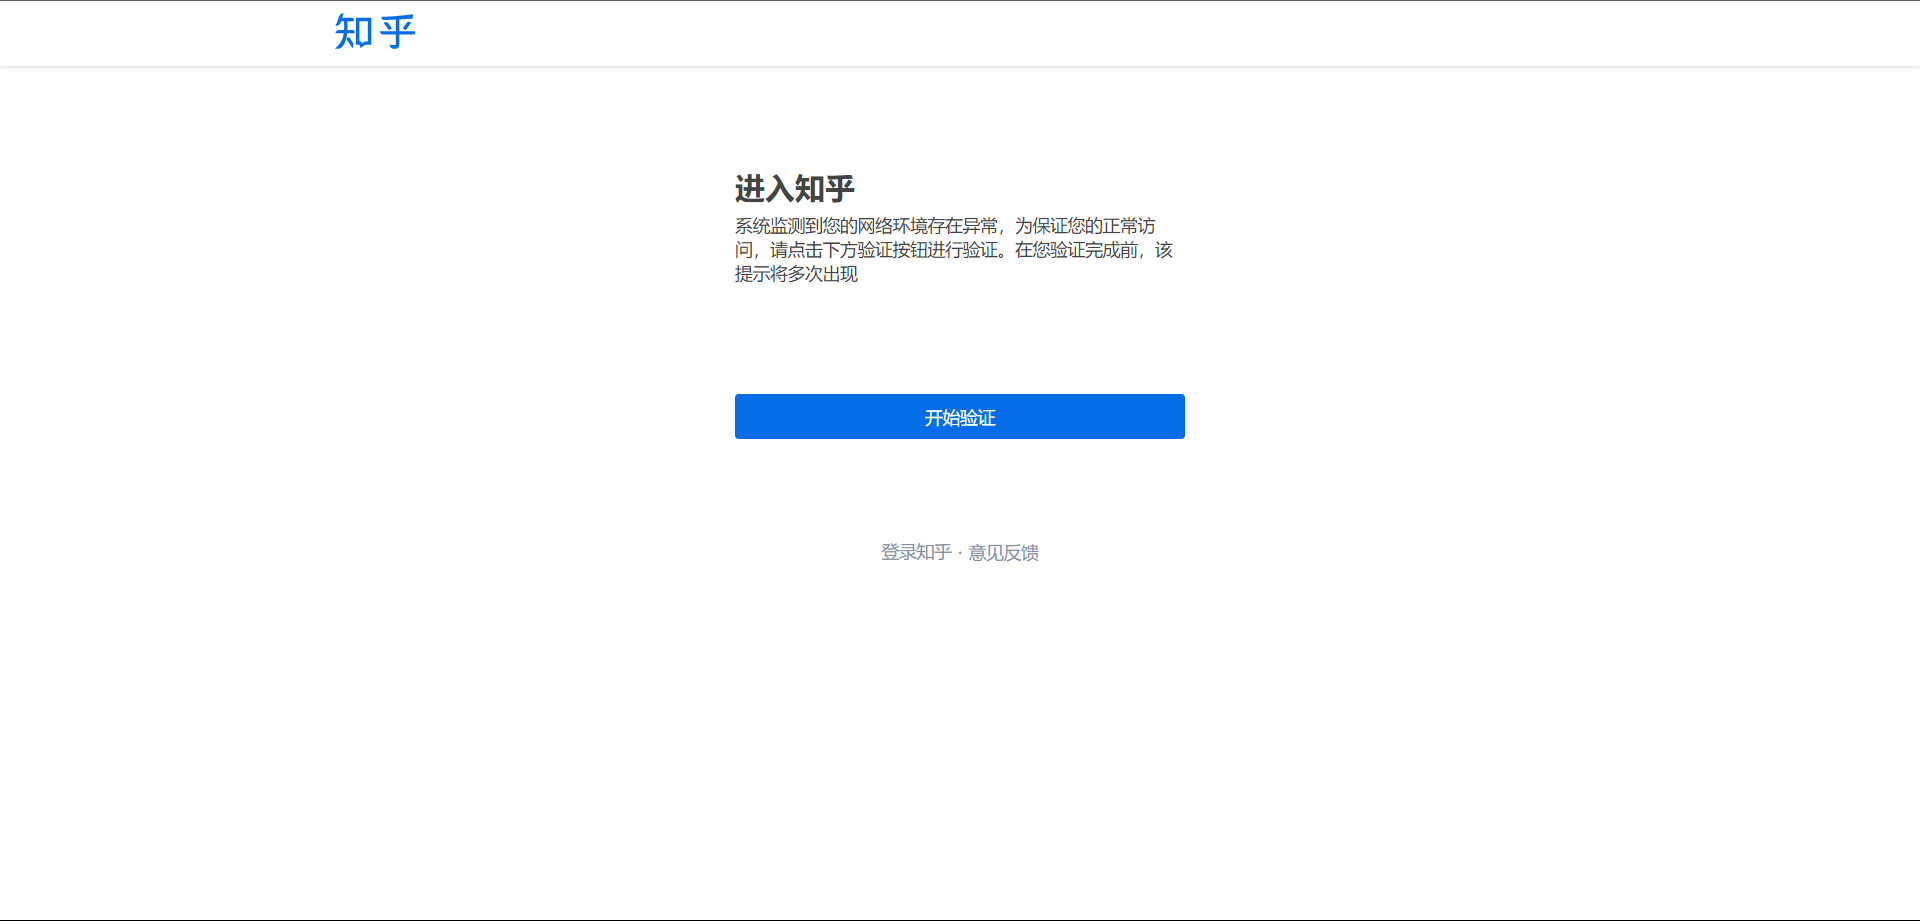This screenshot has height=921, width=1920.
Task: Click the phrase 为保证您的正常访 in the notice
Action: point(1085,226)
